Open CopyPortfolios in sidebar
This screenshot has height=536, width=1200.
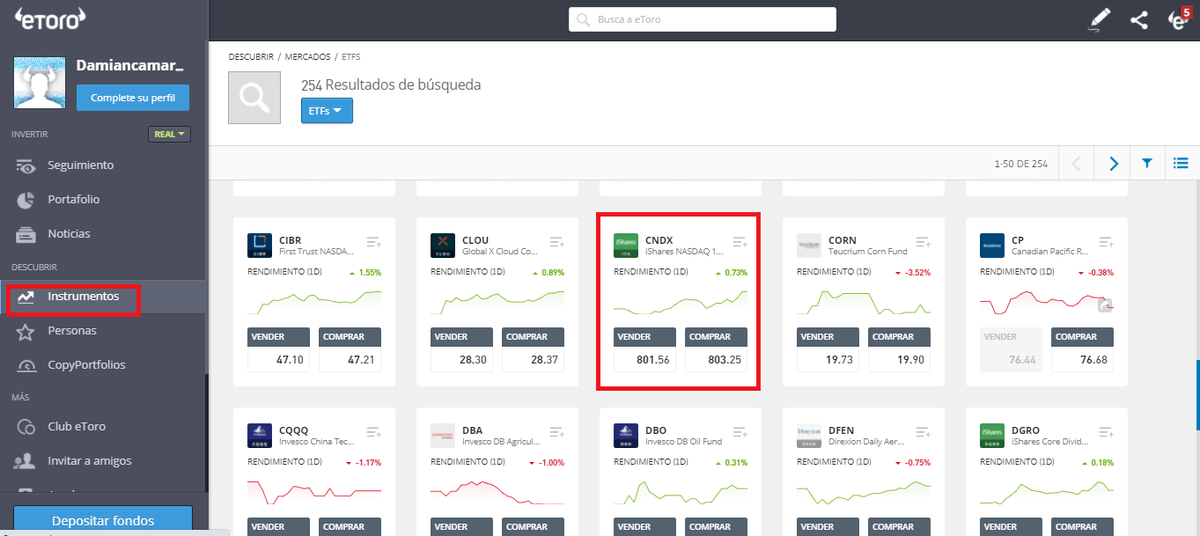[x=87, y=365]
